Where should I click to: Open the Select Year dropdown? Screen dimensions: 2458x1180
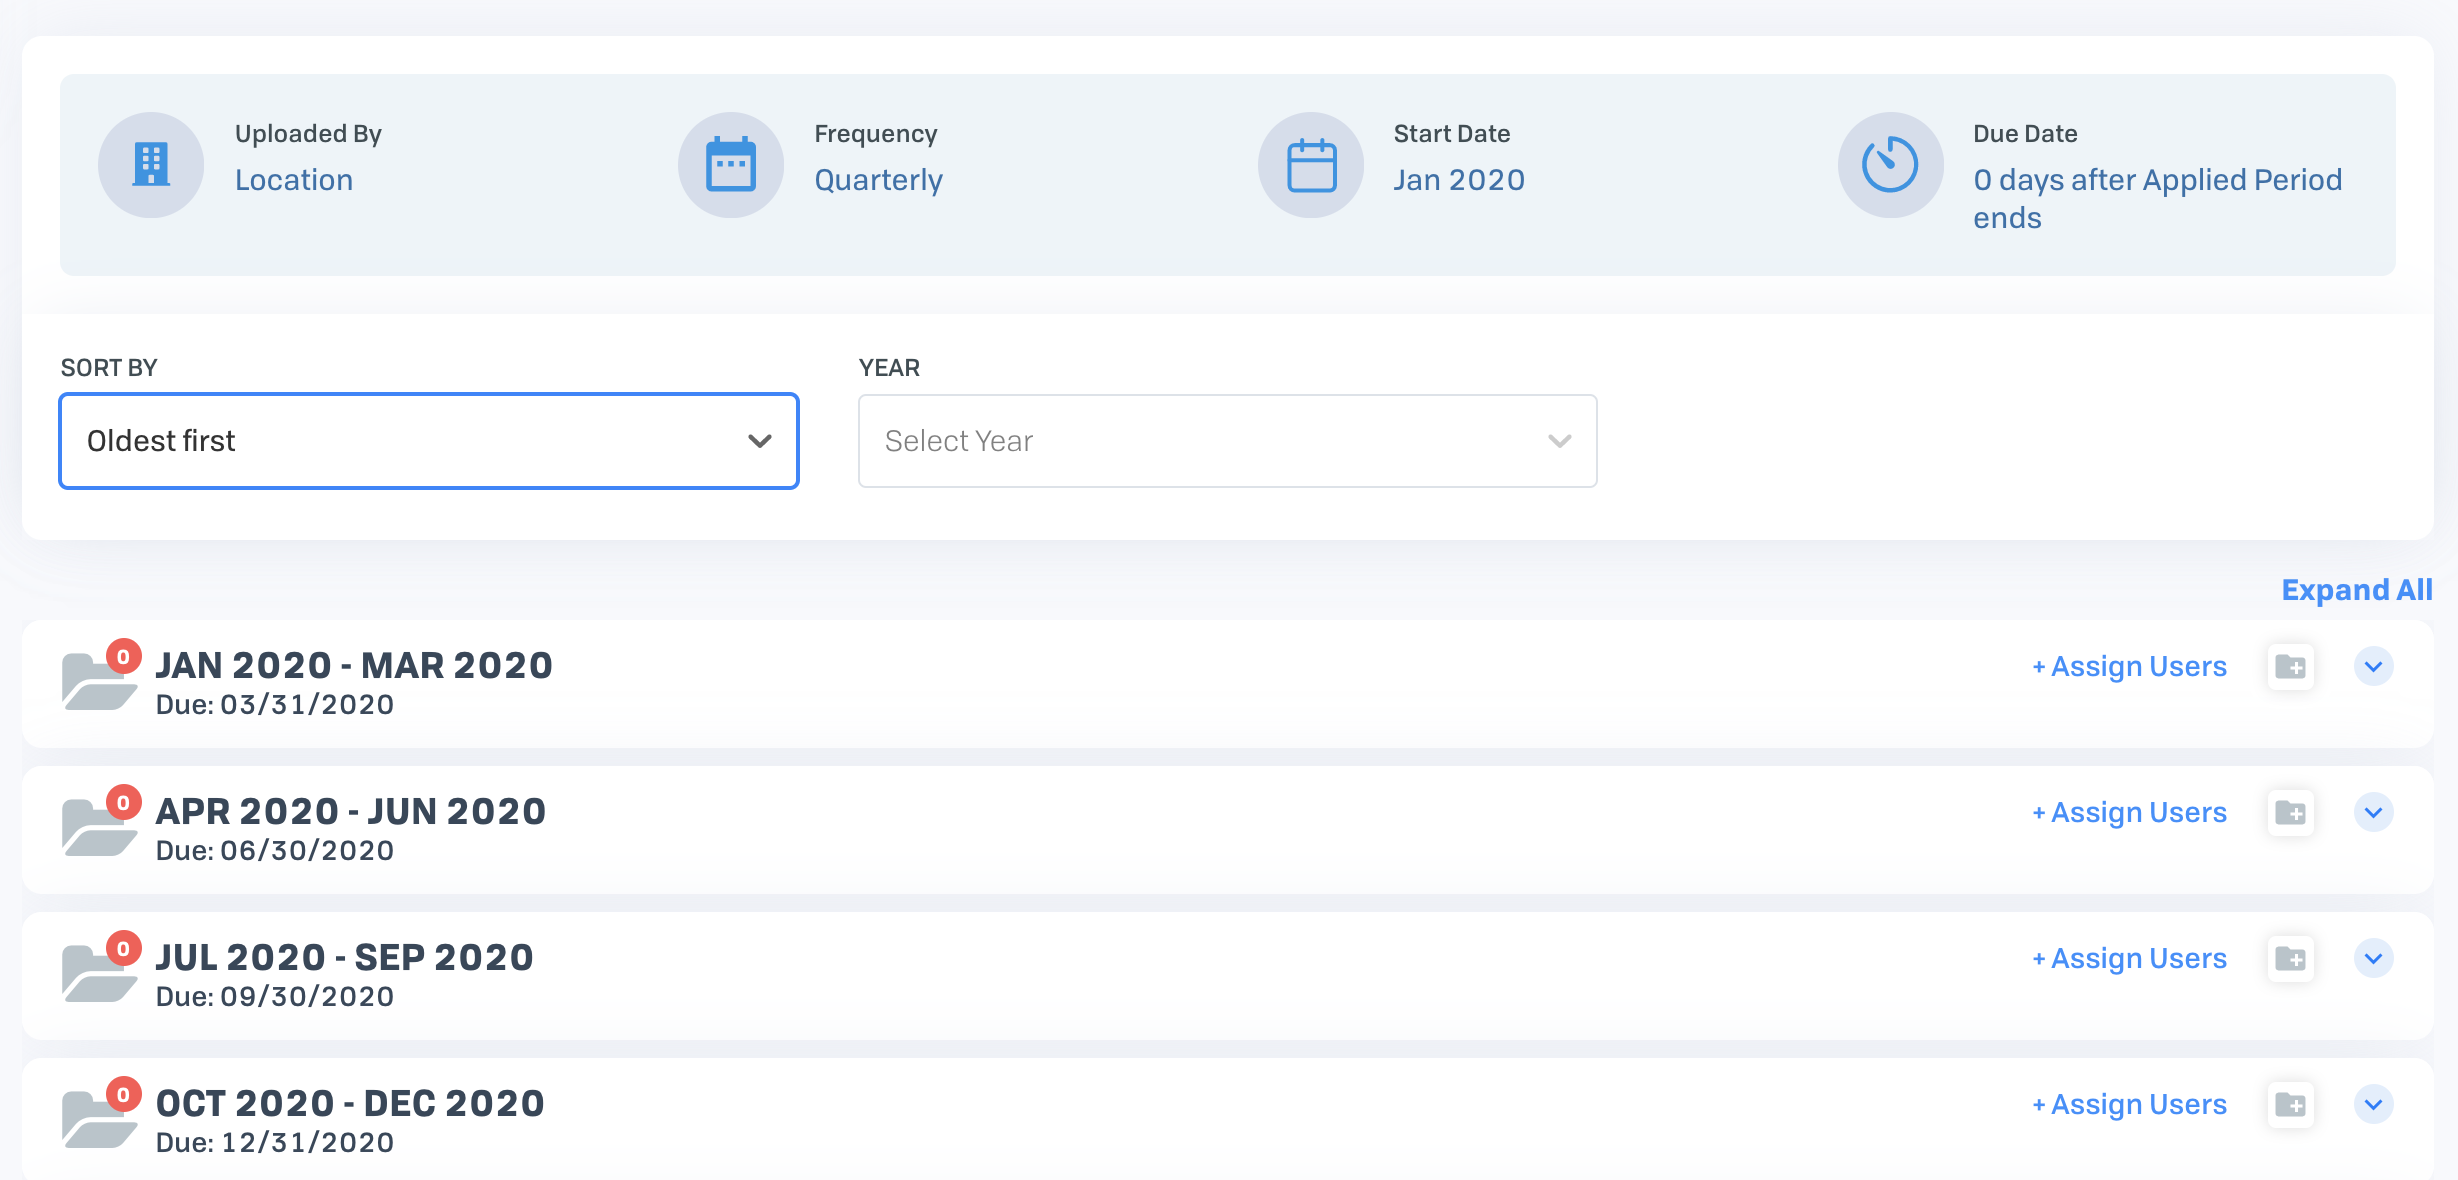pos(1227,441)
